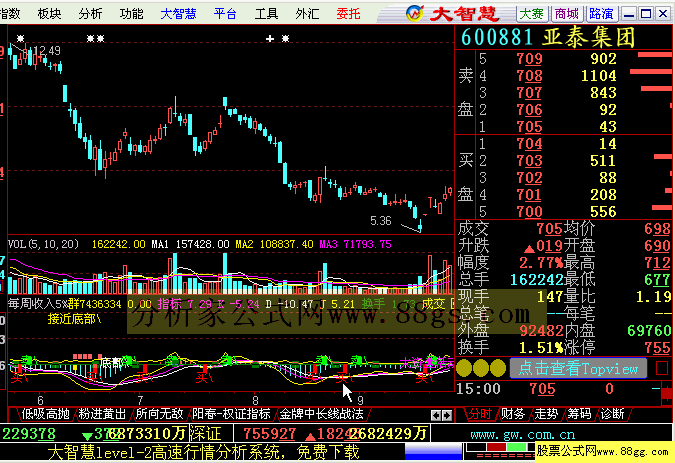Click buy level 4 price 701
The width and height of the screenshot is (675, 463).
pyautogui.click(x=529, y=194)
